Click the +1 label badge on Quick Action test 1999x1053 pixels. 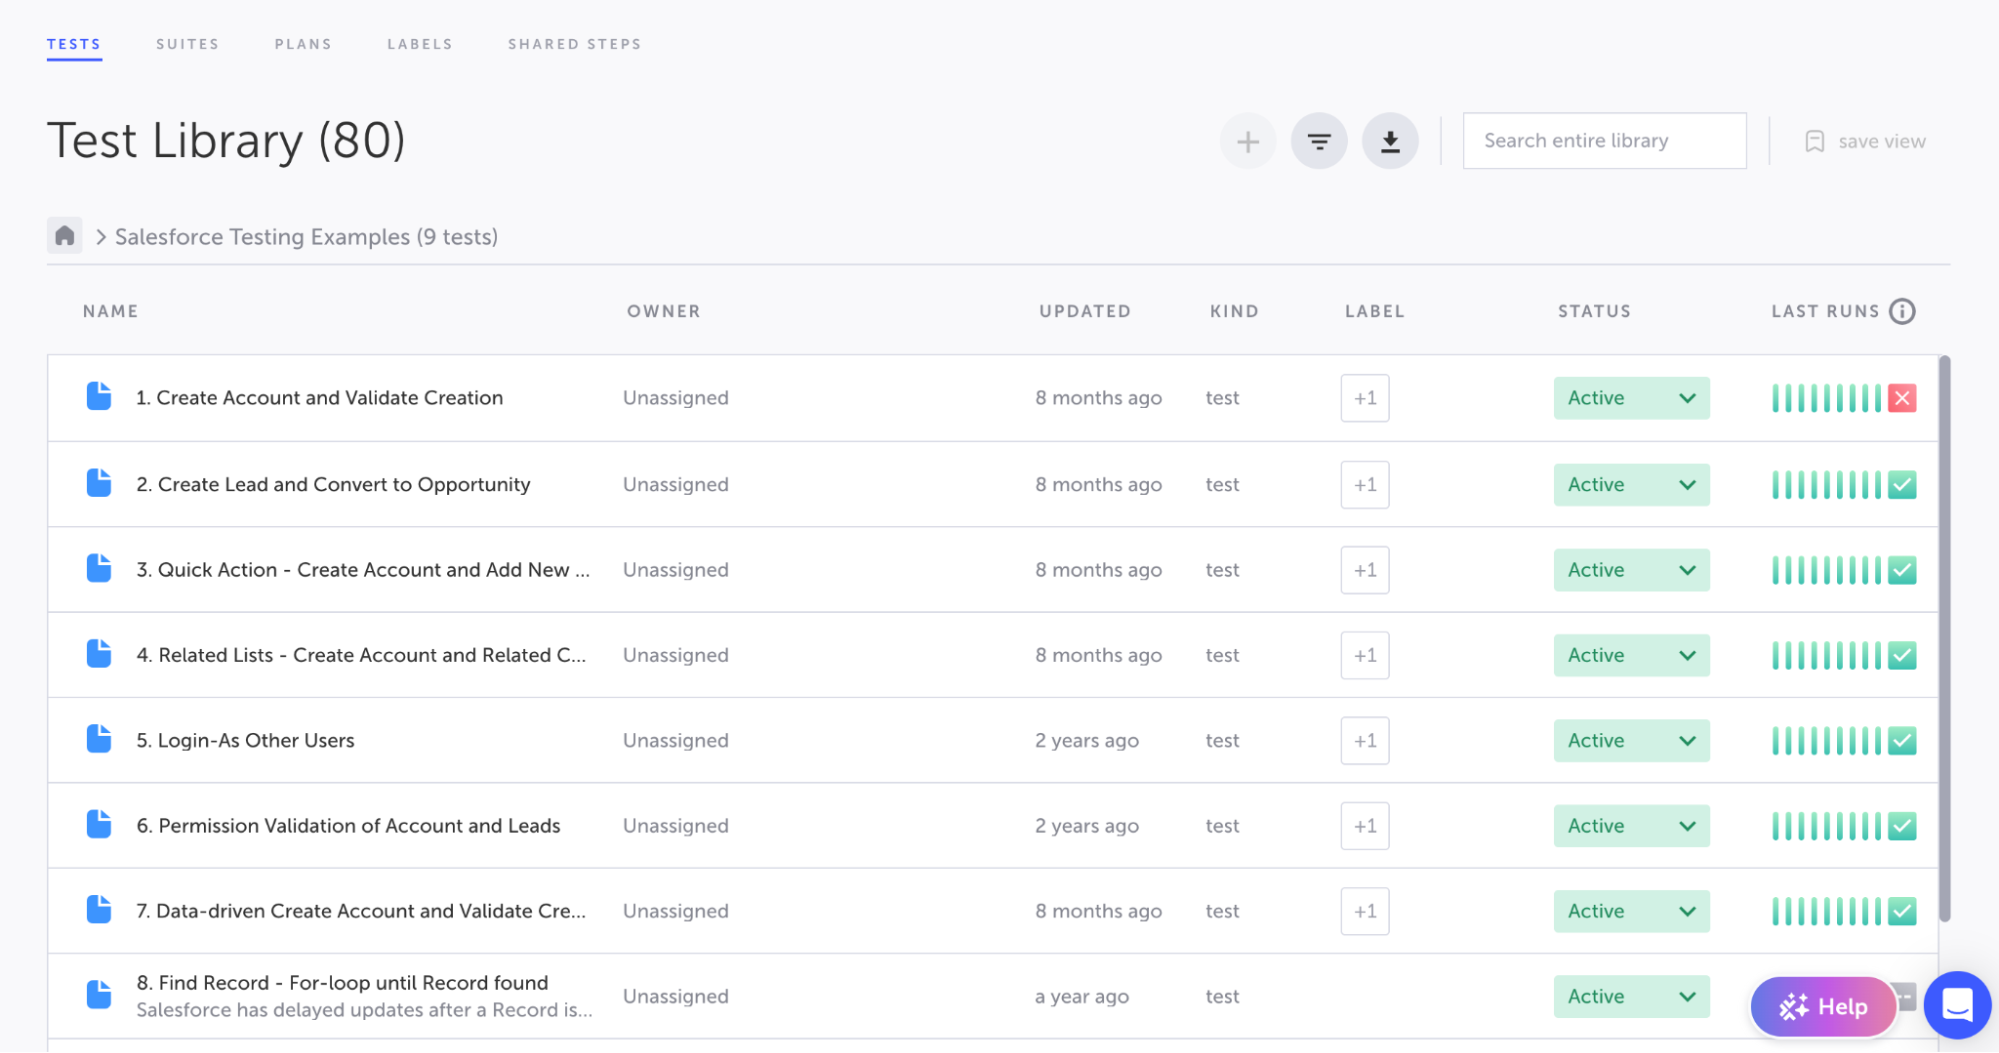pos(1364,569)
